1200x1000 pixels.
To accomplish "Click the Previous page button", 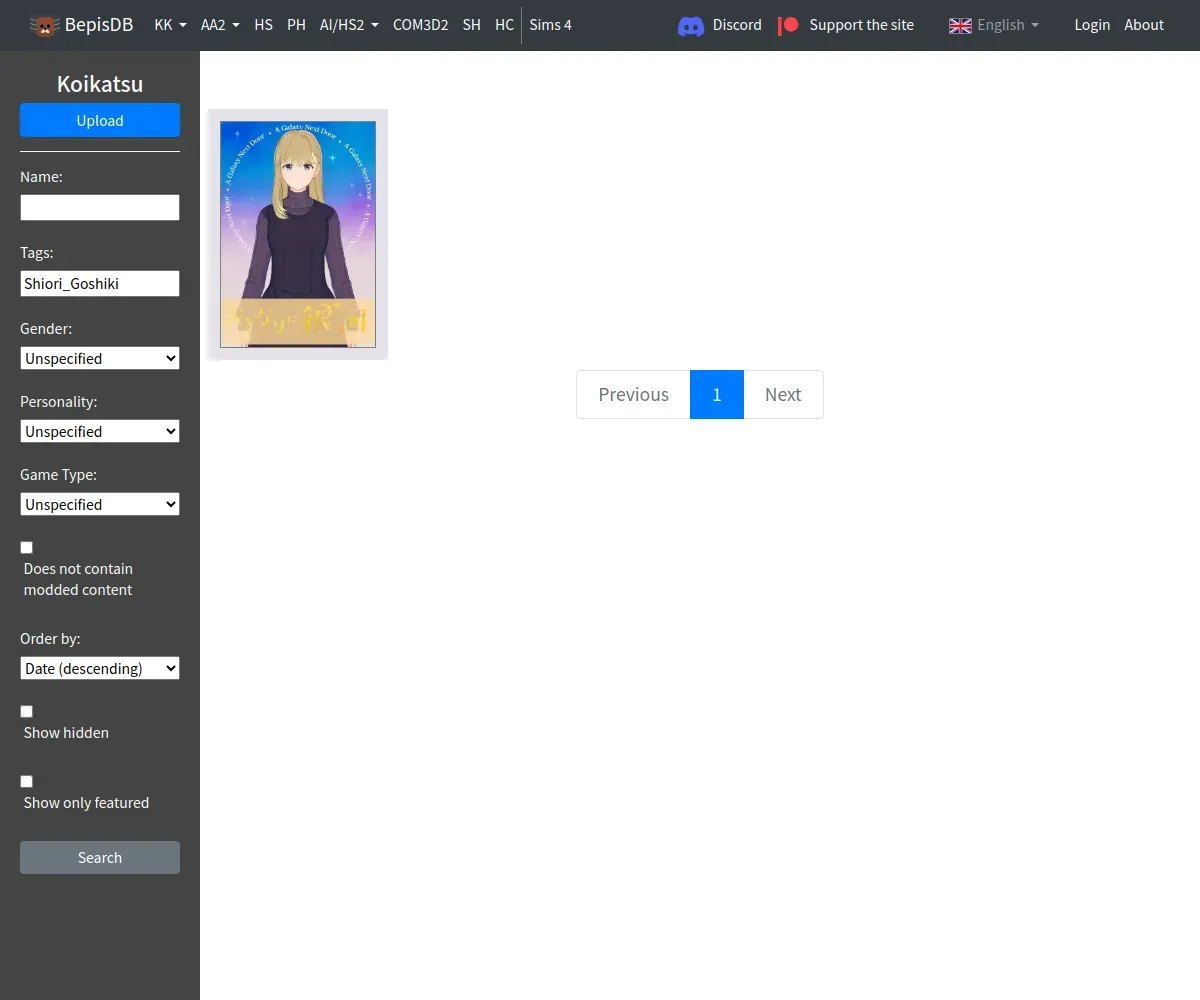I will (x=633, y=394).
